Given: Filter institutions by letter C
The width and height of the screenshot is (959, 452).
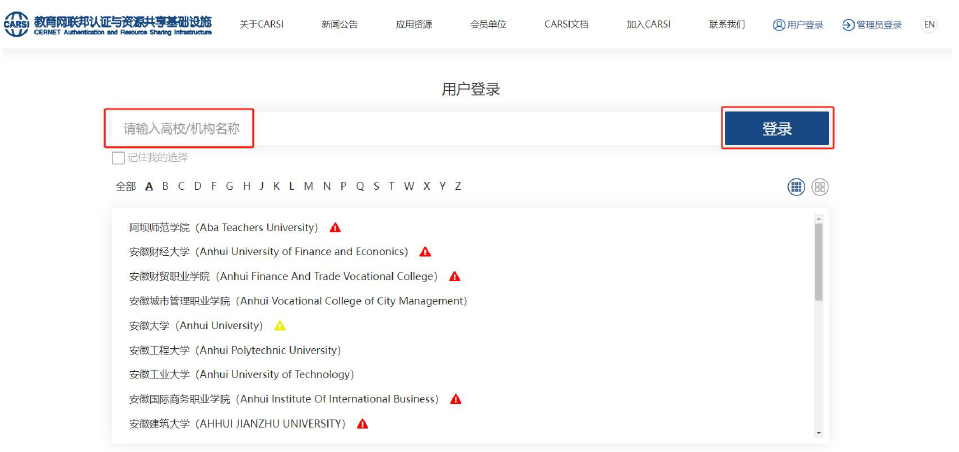Looking at the screenshot, I should (181, 187).
